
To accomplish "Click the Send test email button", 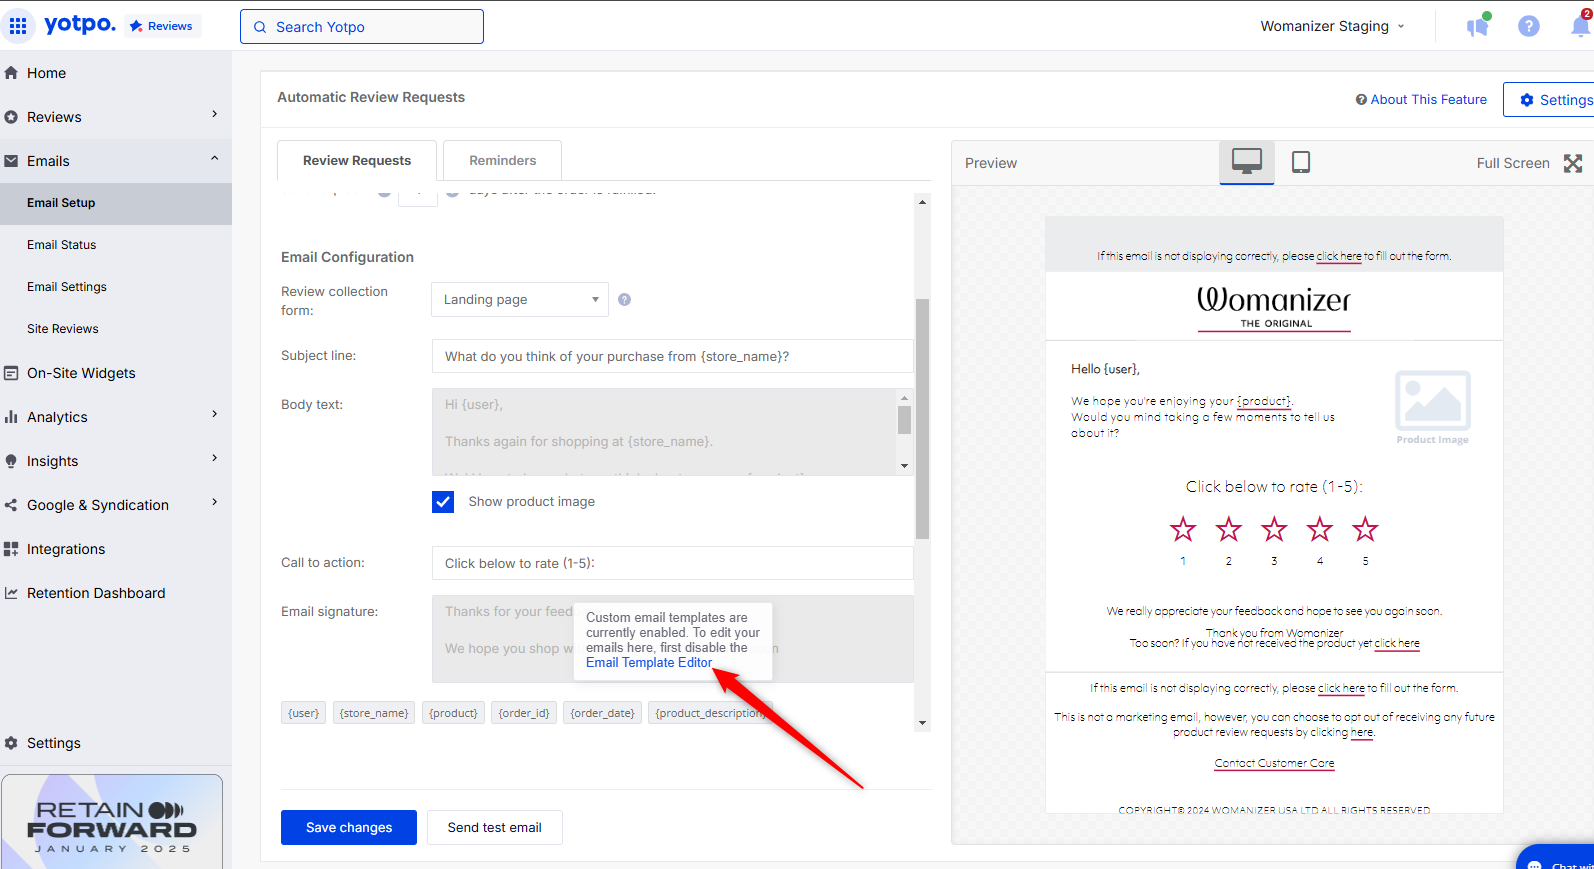I will [x=495, y=827].
